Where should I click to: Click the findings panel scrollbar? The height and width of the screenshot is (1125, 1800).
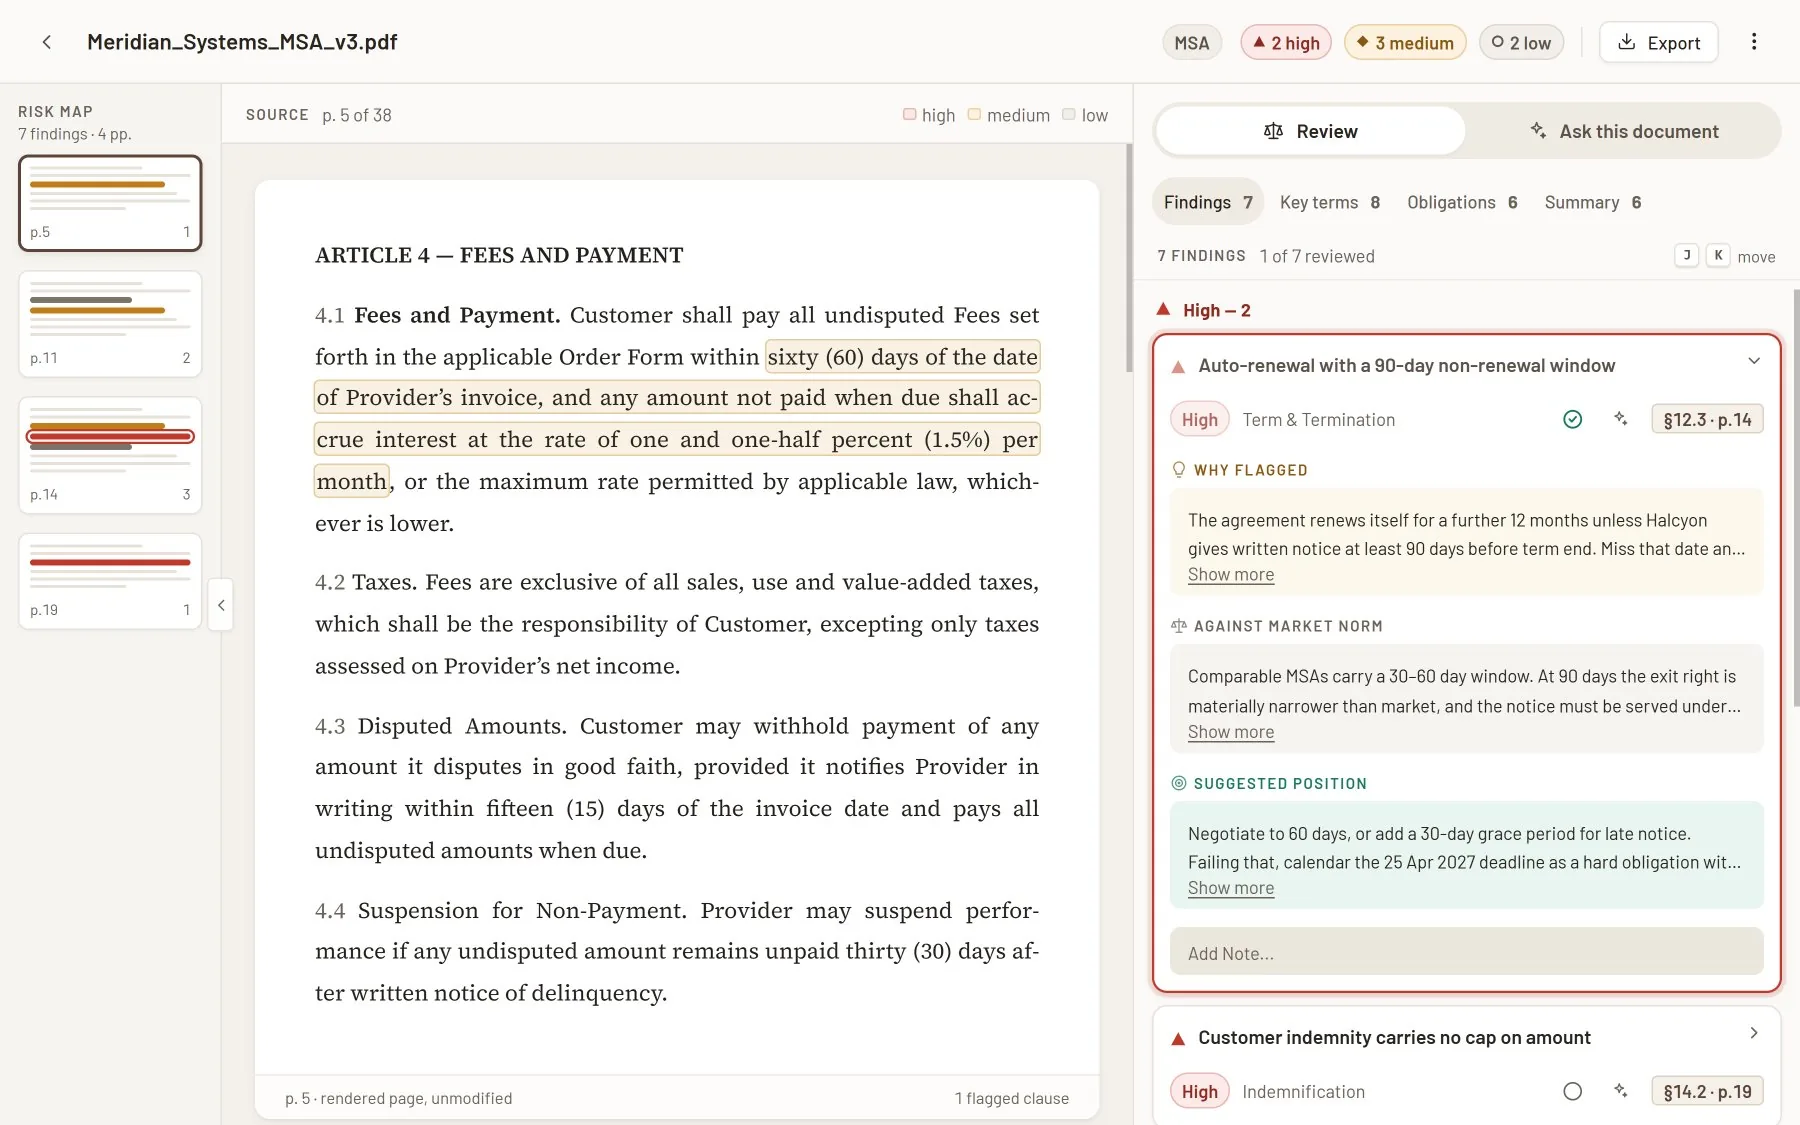(1795, 498)
